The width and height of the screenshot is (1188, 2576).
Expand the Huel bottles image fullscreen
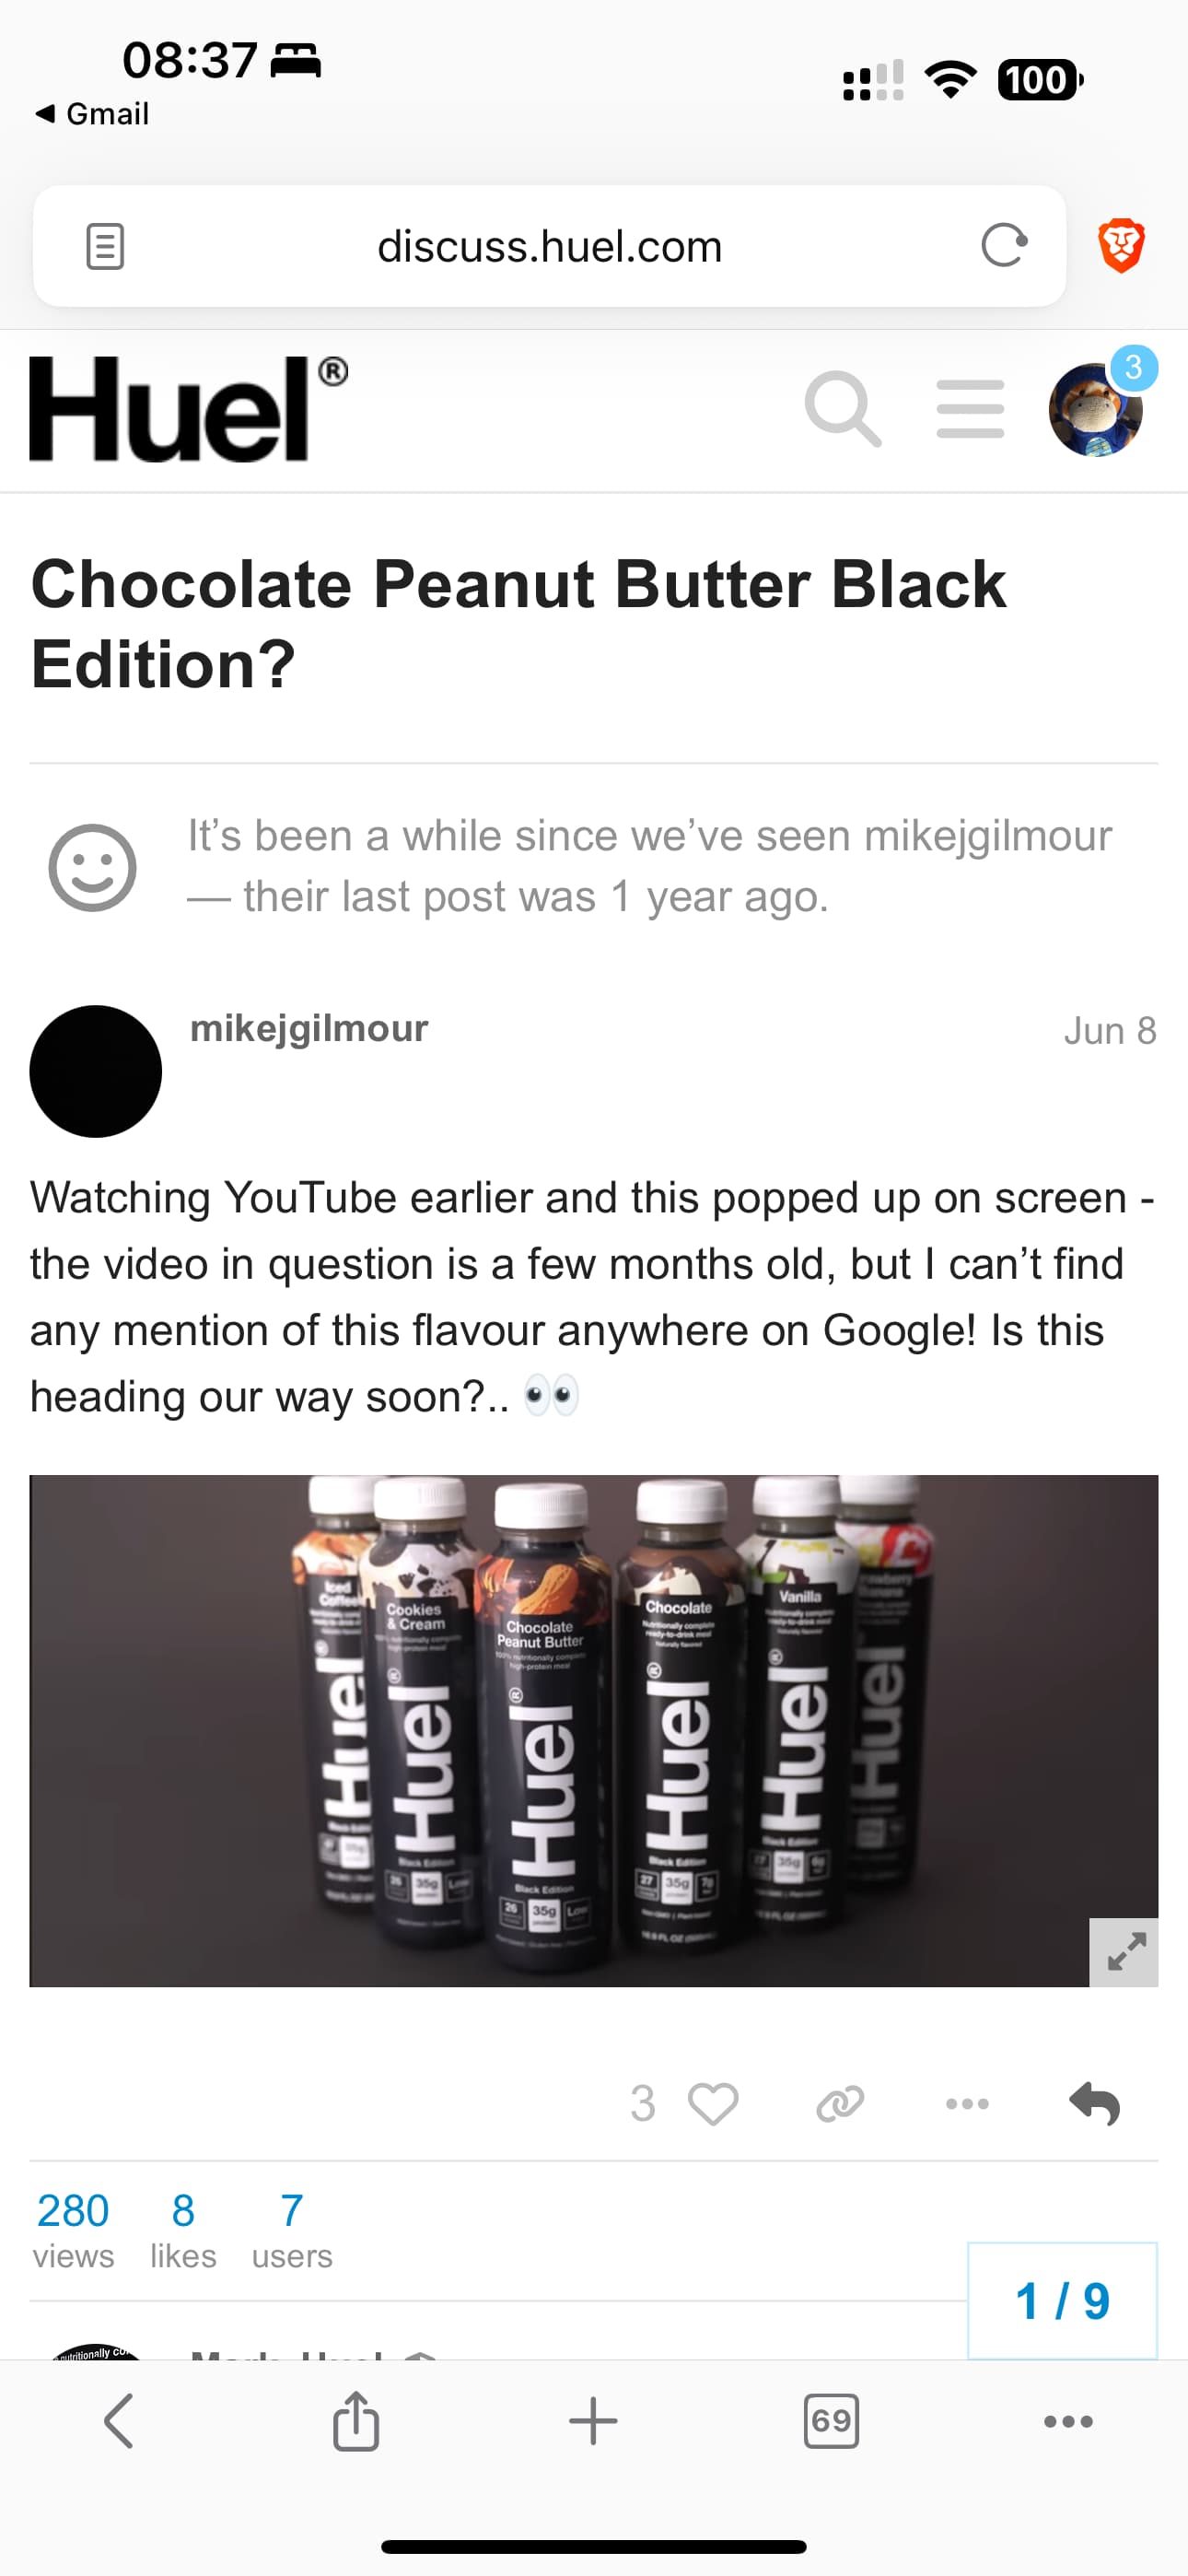coord(1124,1952)
